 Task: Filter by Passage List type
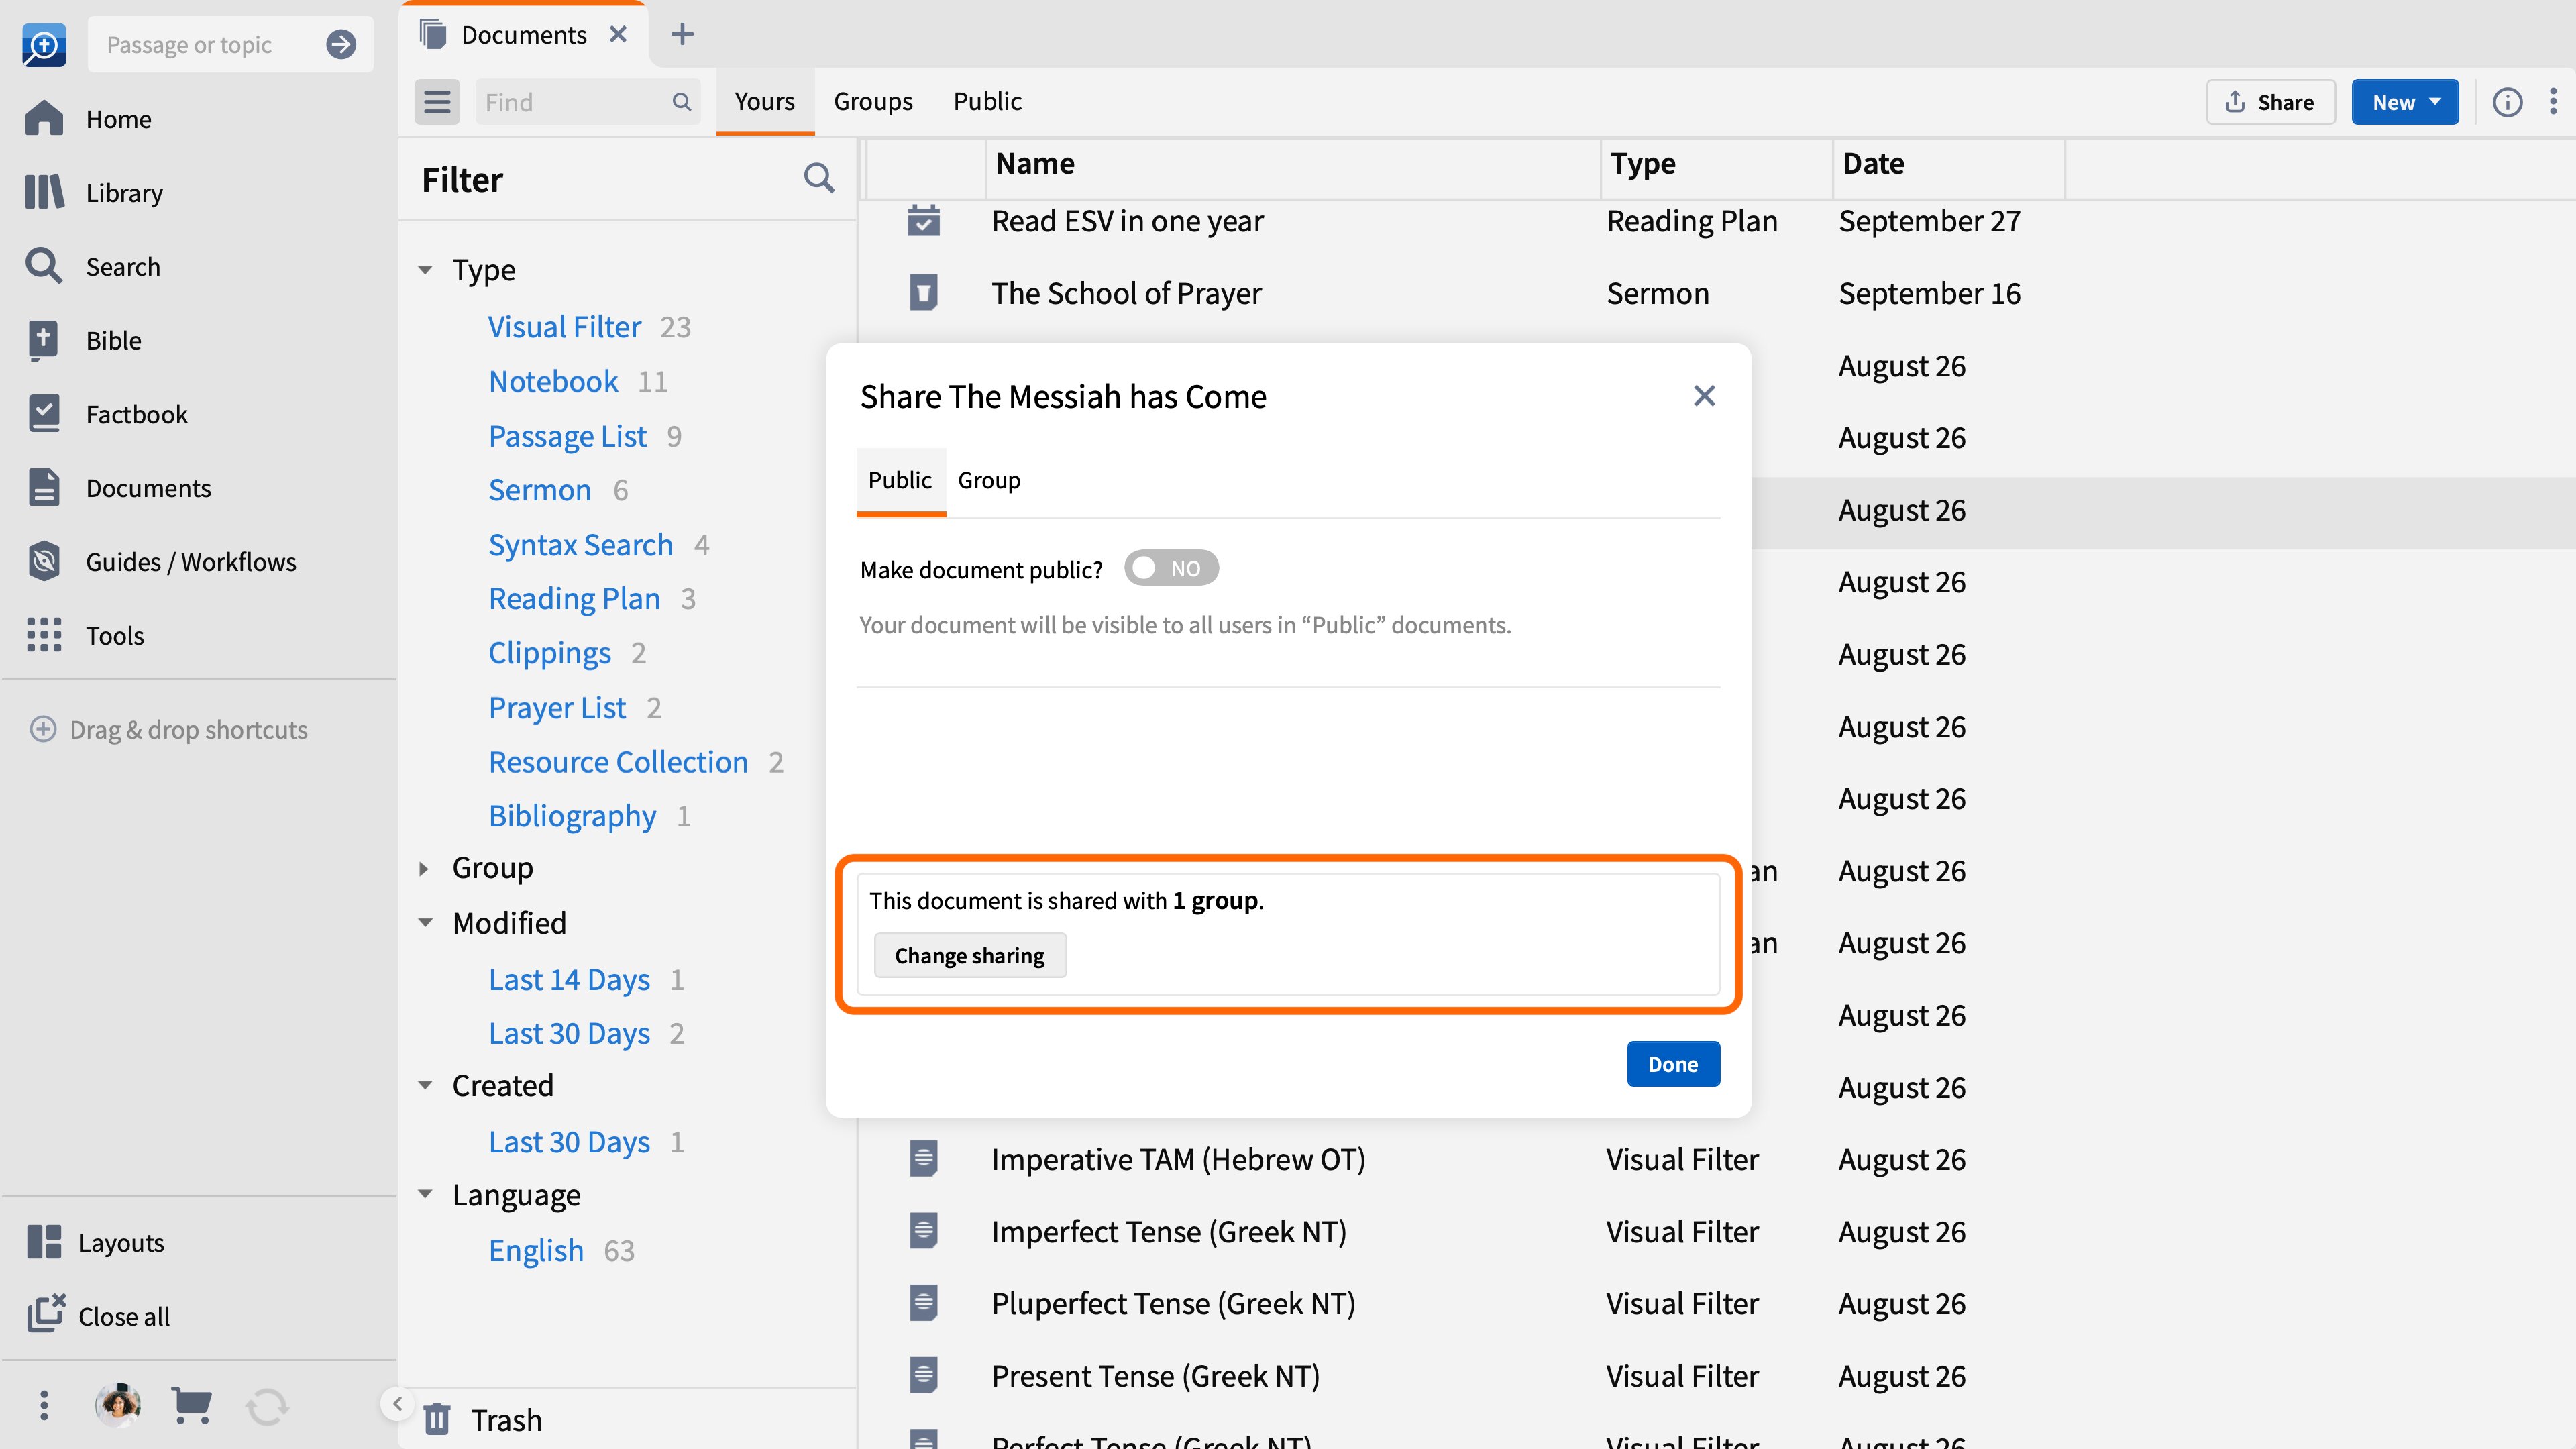pos(567,436)
